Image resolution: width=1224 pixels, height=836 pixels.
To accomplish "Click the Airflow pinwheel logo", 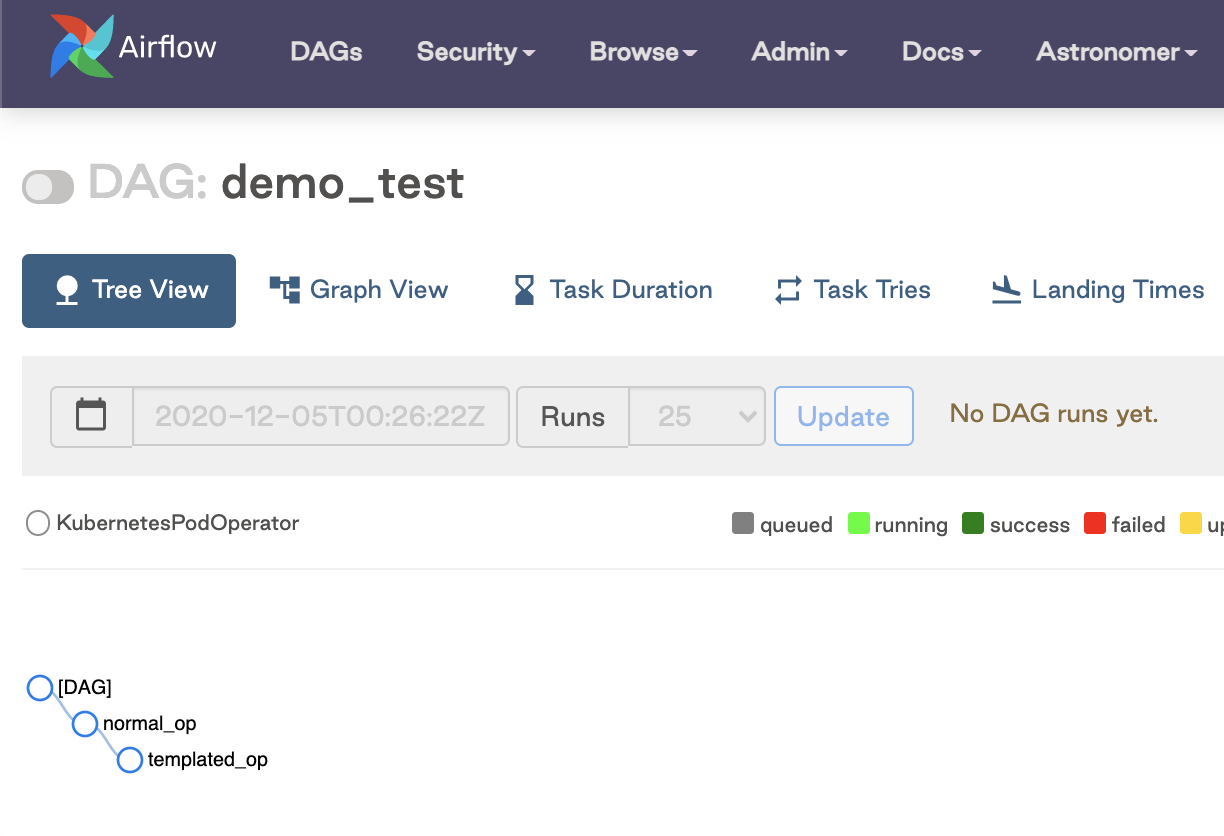I will click(x=81, y=46).
